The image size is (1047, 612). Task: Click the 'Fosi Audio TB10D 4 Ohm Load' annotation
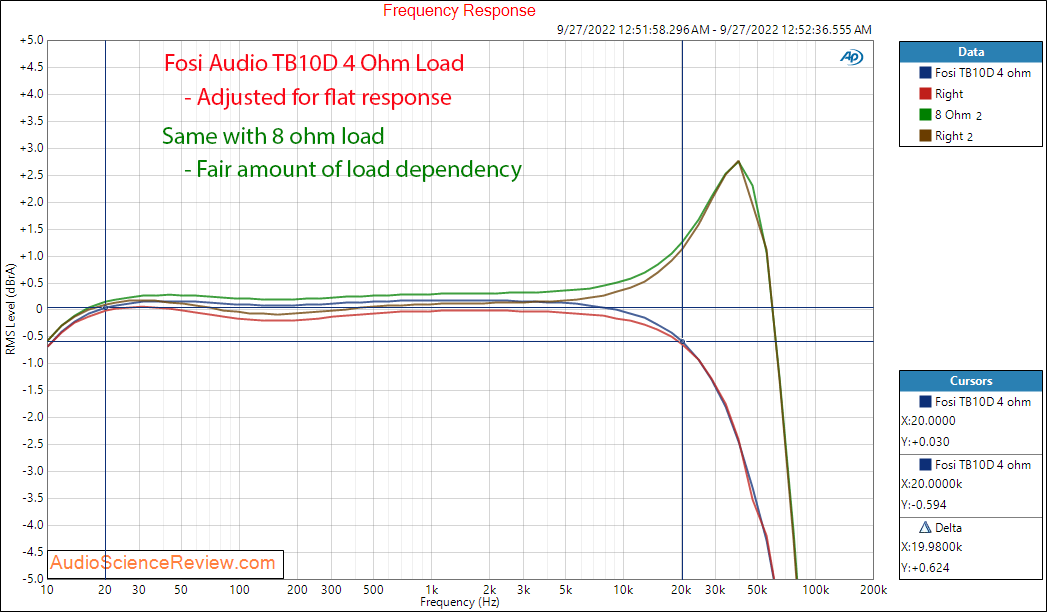[x=314, y=63]
